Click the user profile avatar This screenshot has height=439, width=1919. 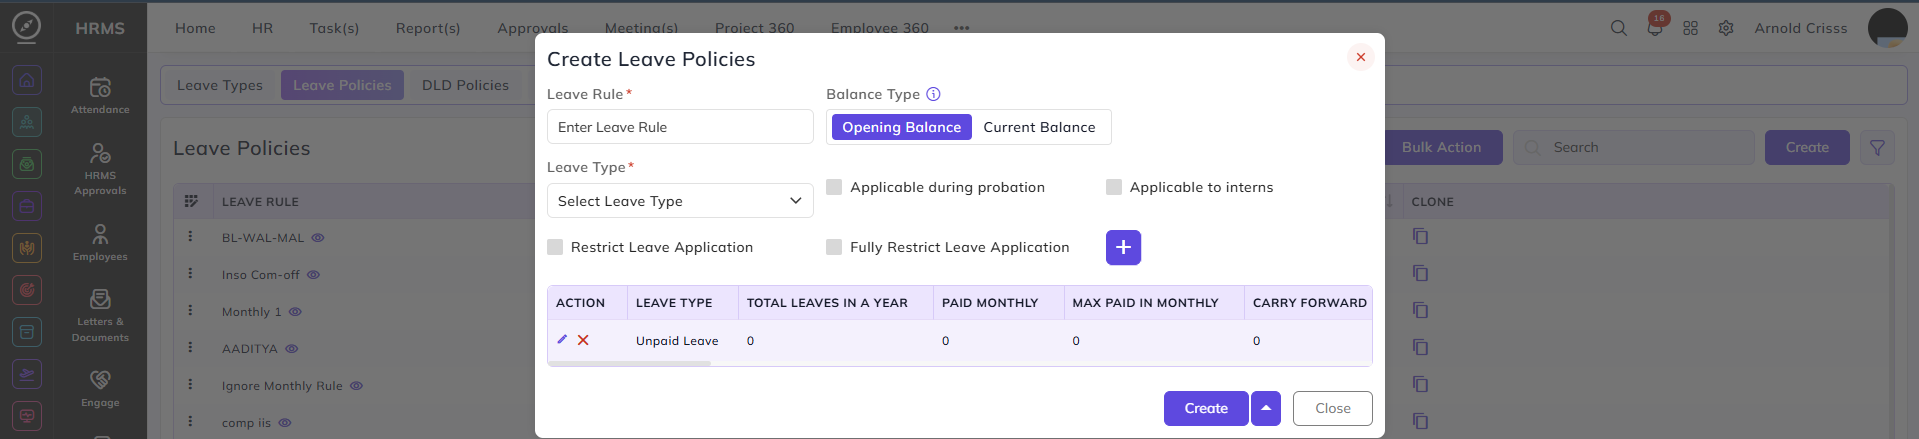[x=1887, y=28]
